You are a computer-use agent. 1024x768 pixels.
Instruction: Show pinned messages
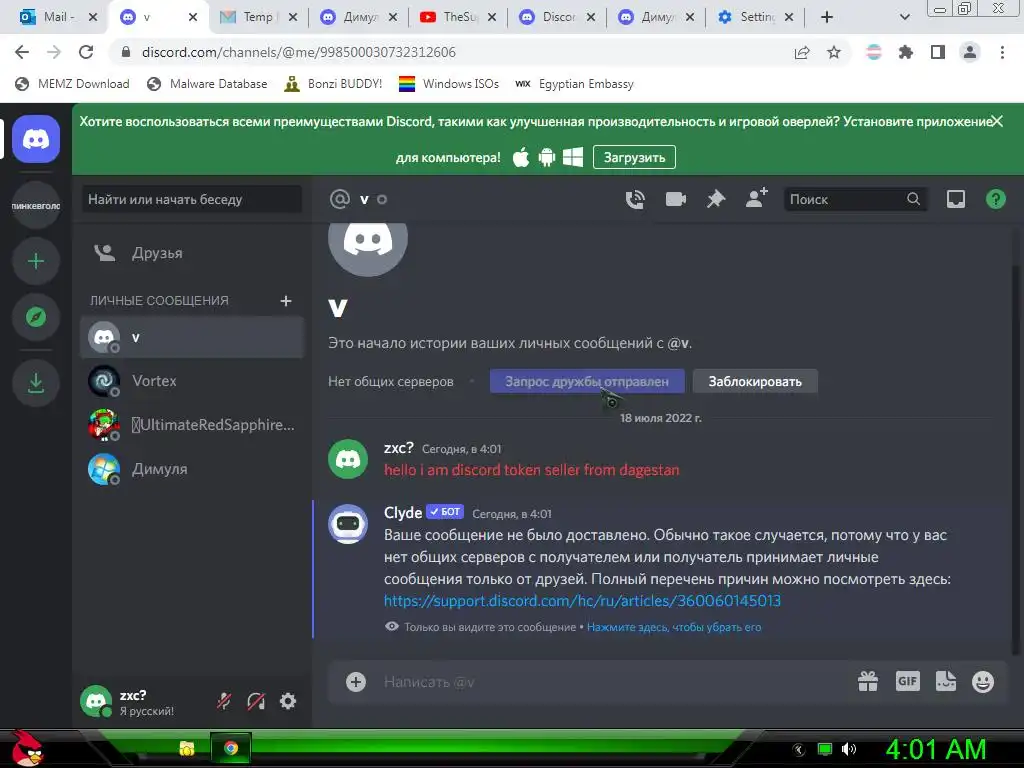(x=716, y=199)
